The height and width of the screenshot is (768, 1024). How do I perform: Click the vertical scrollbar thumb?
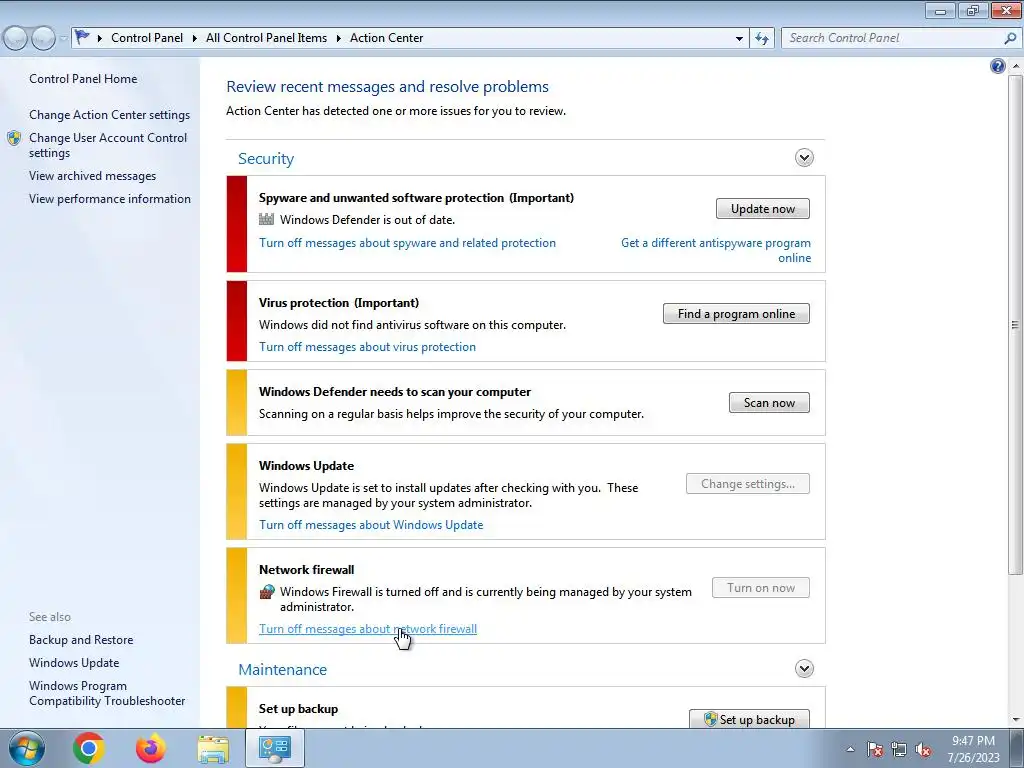pos(1015,324)
